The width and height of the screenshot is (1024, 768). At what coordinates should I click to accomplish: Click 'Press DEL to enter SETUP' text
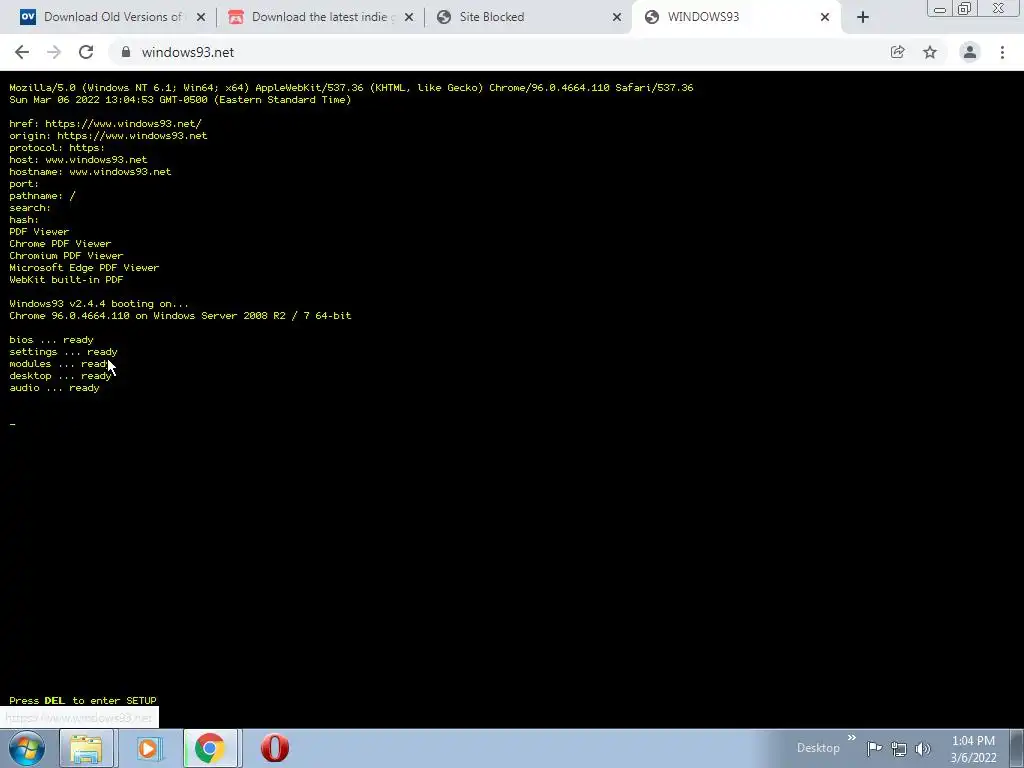(83, 701)
